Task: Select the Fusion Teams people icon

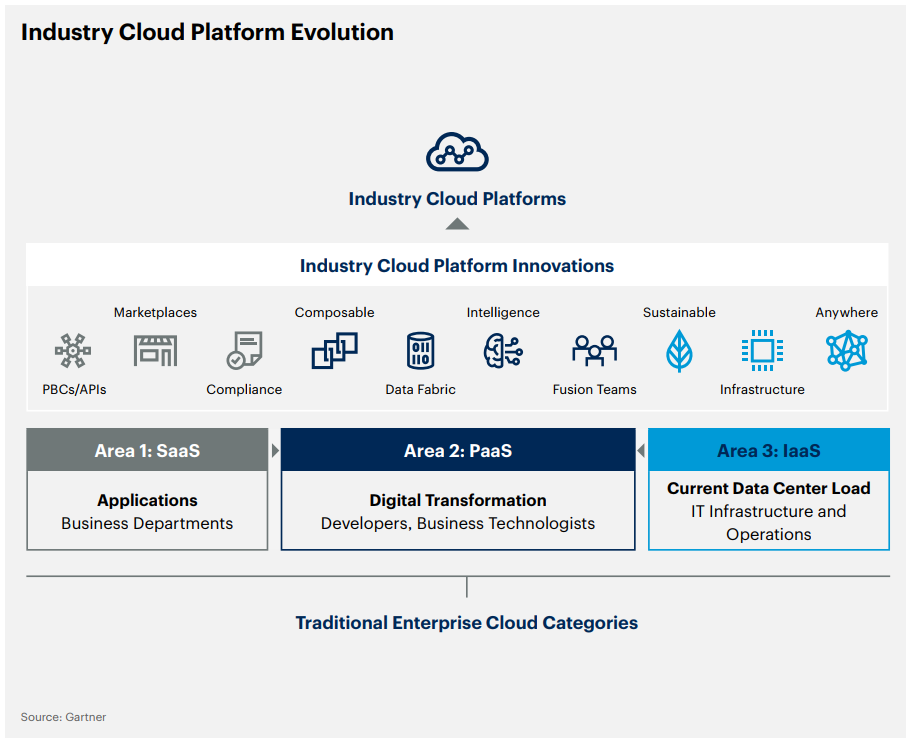Action: pos(595,350)
